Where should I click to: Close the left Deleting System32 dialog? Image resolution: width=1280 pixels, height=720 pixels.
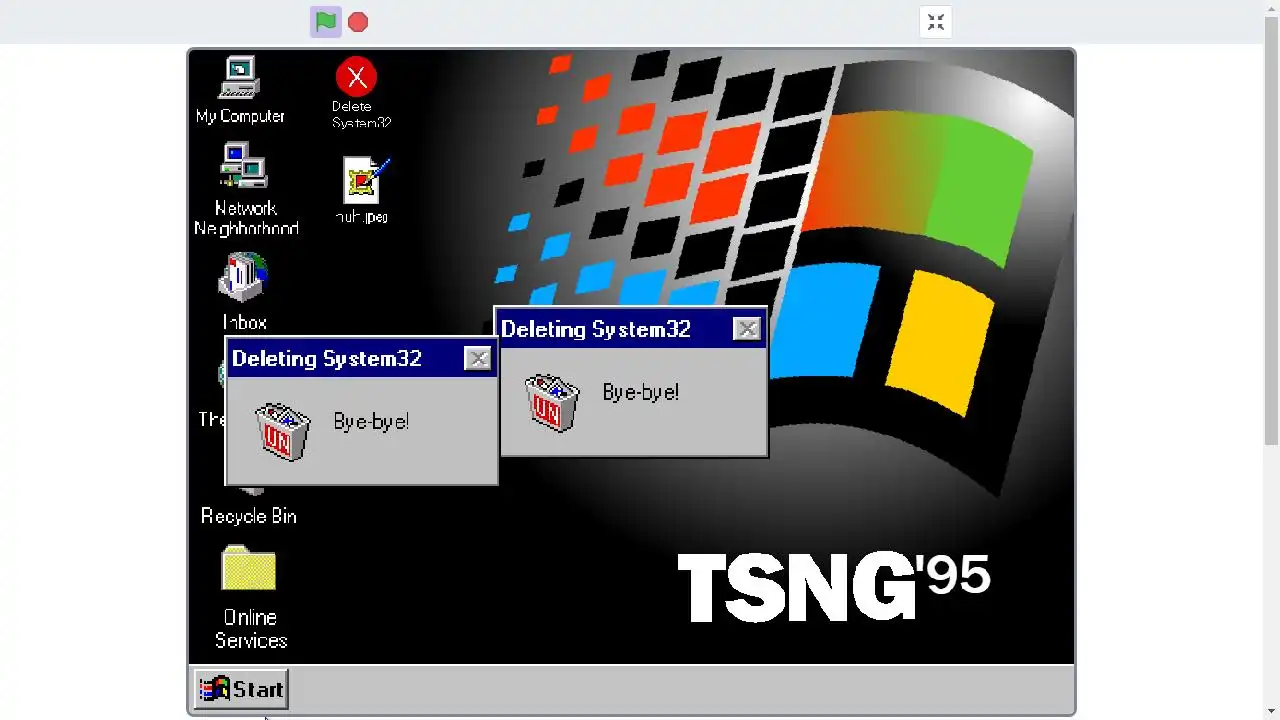coord(478,359)
